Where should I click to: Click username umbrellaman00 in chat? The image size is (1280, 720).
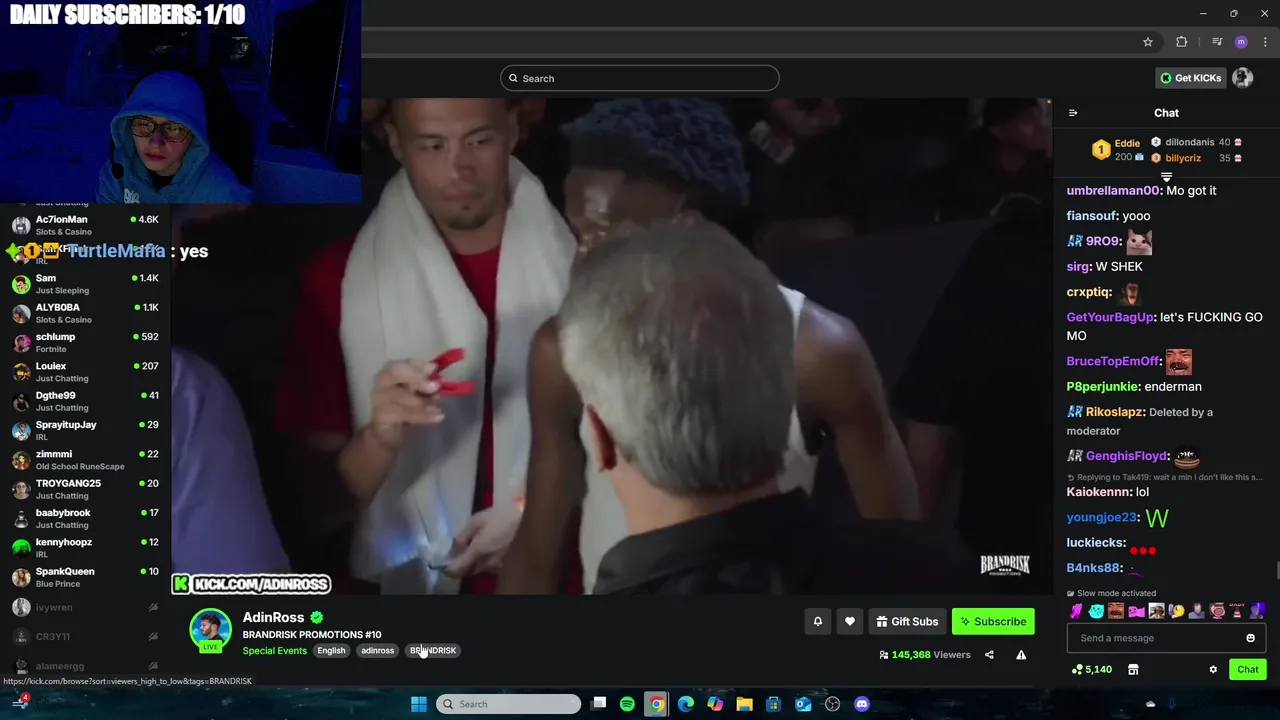(x=1113, y=190)
